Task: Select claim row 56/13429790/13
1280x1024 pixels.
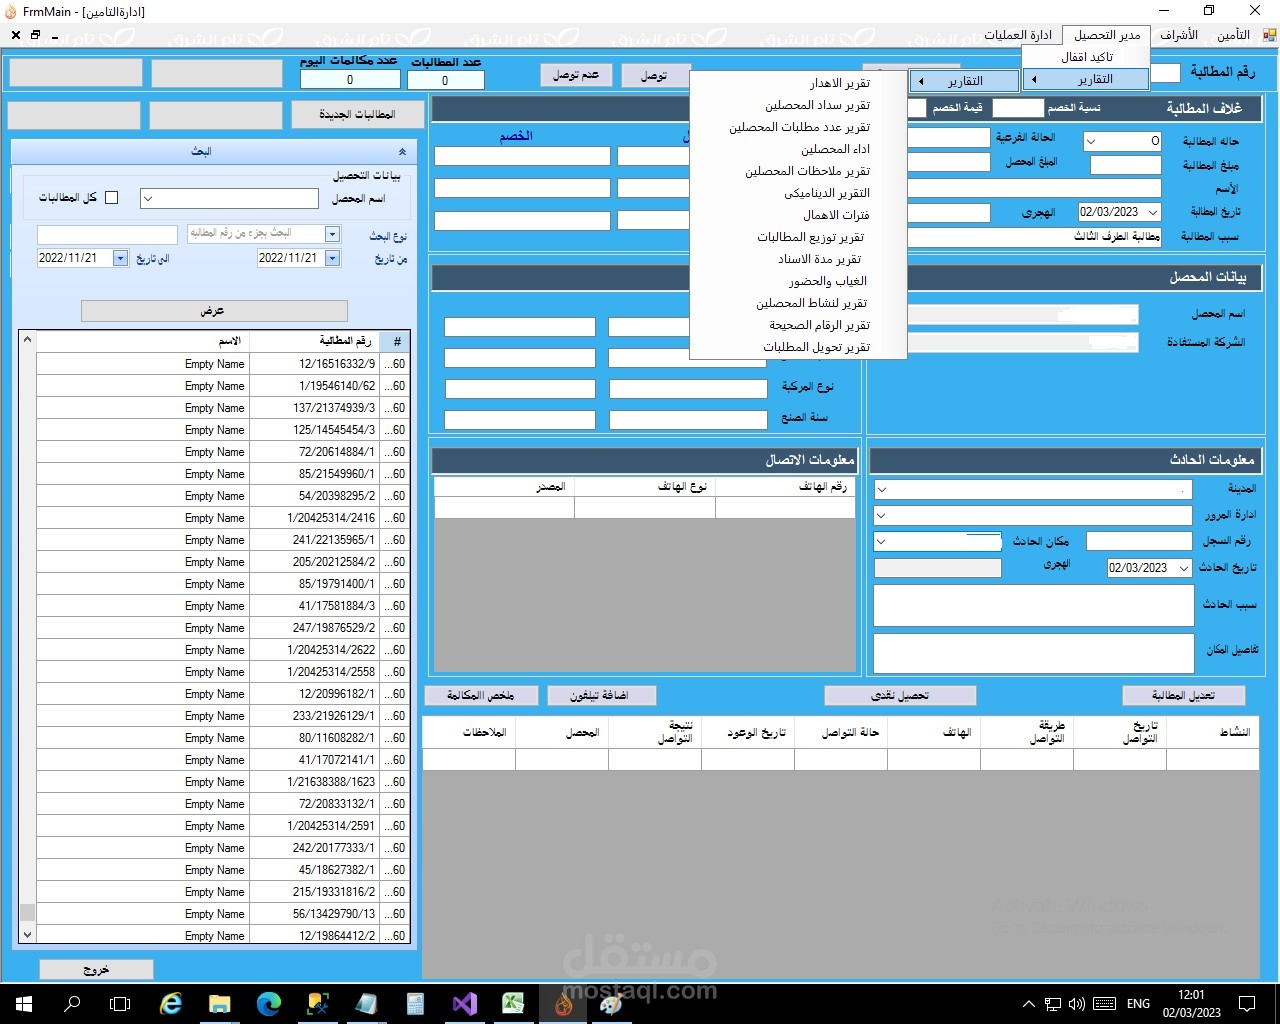Action: tap(223, 914)
